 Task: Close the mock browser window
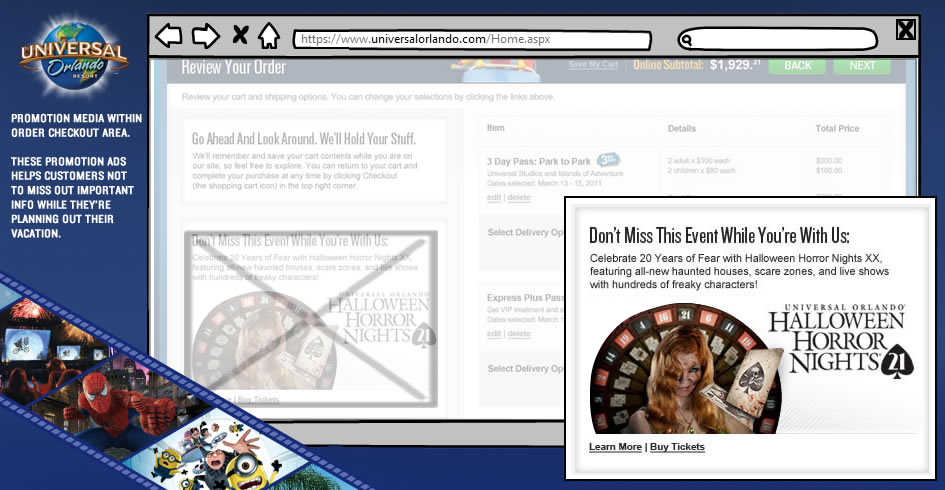pos(905,29)
